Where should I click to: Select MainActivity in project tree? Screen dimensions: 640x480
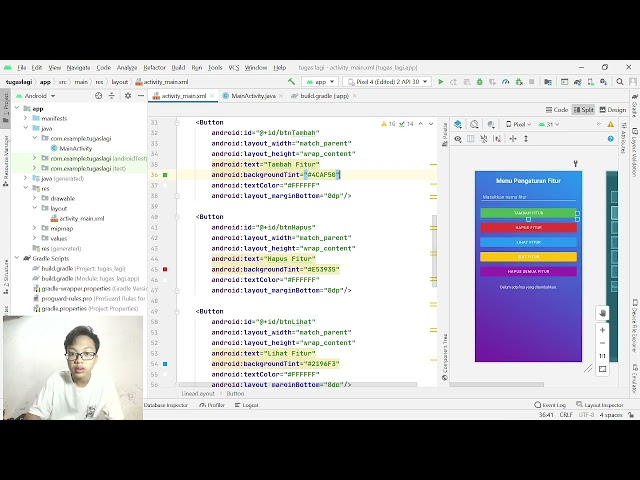(x=71, y=148)
